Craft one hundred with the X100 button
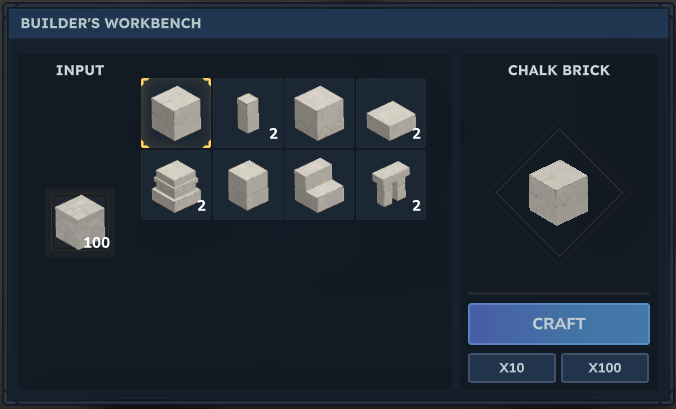 (x=604, y=368)
